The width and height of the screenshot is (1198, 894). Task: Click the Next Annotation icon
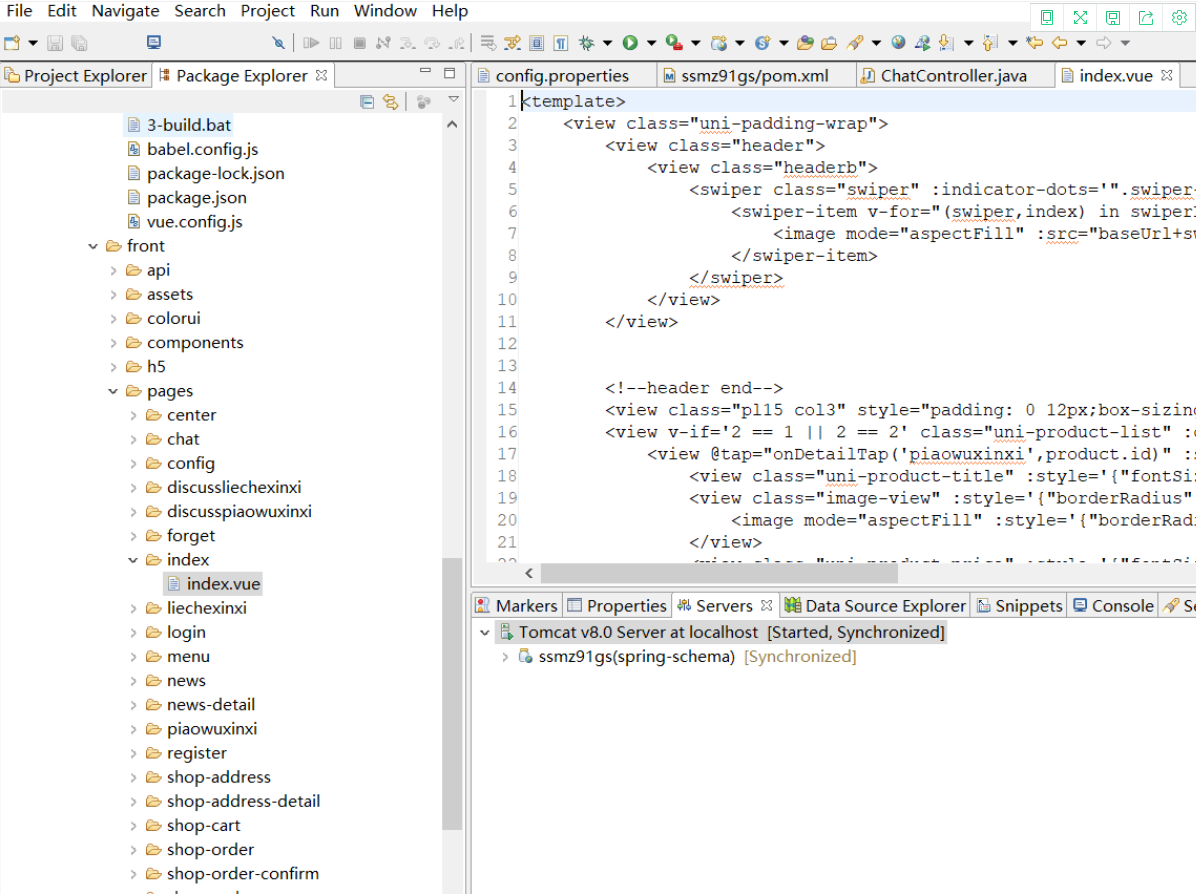coord(947,43)
